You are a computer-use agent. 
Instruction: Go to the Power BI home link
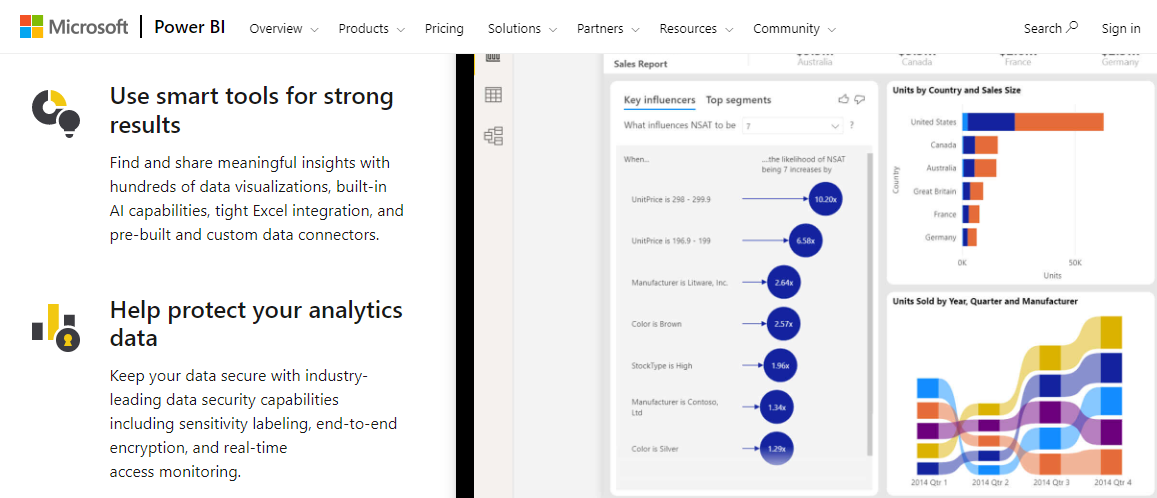pyautogui.click(x=189, y=28)
